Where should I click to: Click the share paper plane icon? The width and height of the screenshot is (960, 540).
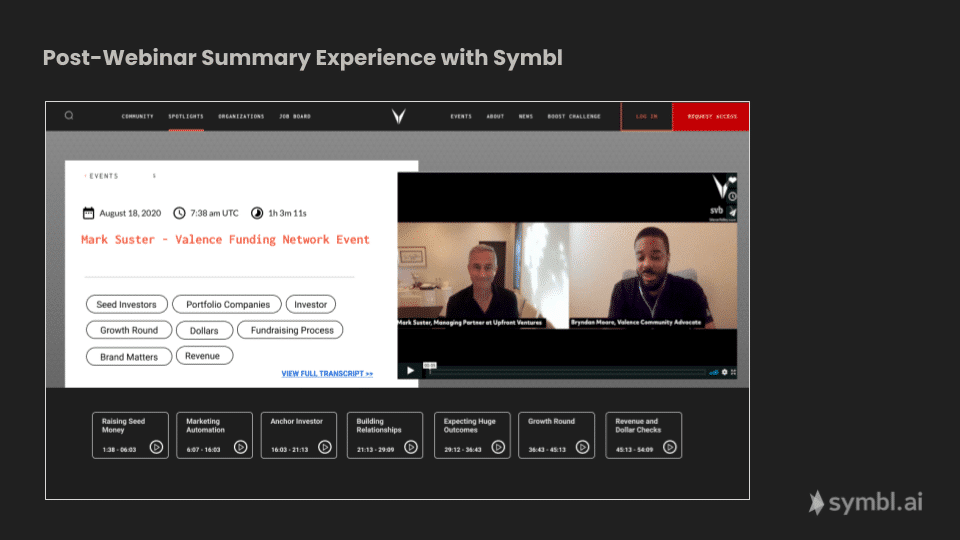pyautogui.click(x=731, y=212)
